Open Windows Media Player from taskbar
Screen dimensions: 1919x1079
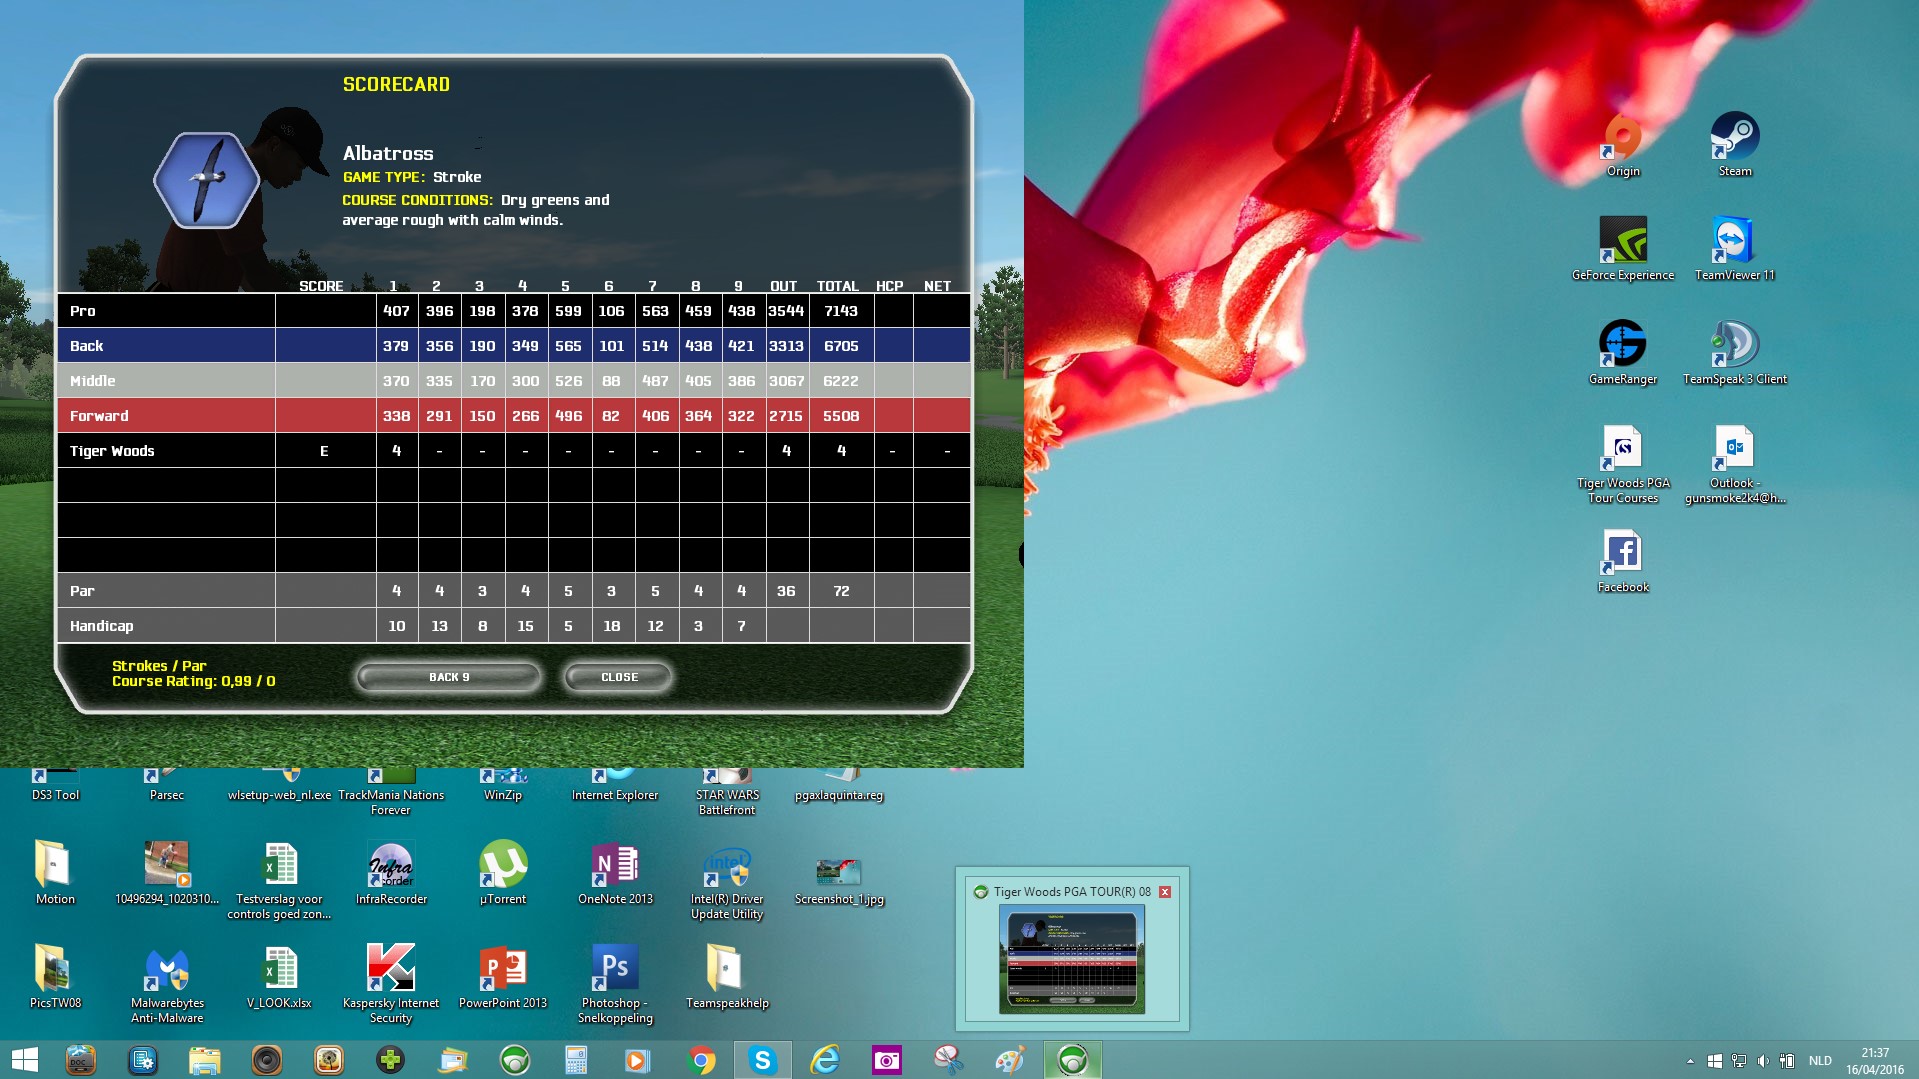pyautogui.click(x=638, y=1060)
